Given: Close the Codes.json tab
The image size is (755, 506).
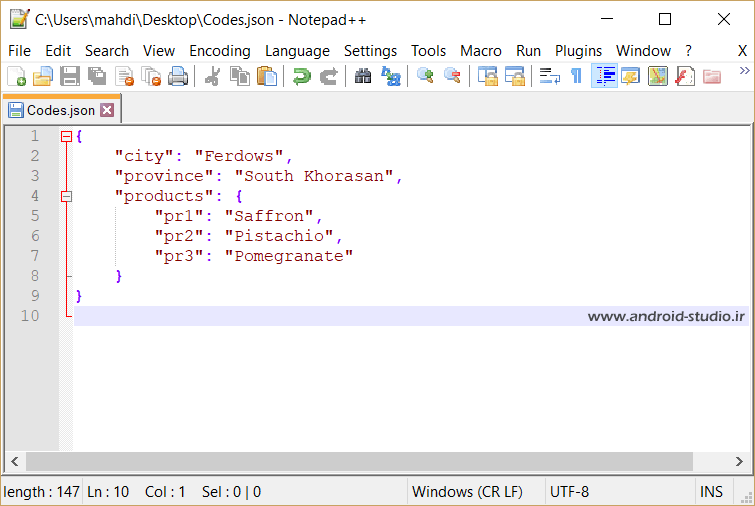Looking at the screenshot, I should point(107,110).
